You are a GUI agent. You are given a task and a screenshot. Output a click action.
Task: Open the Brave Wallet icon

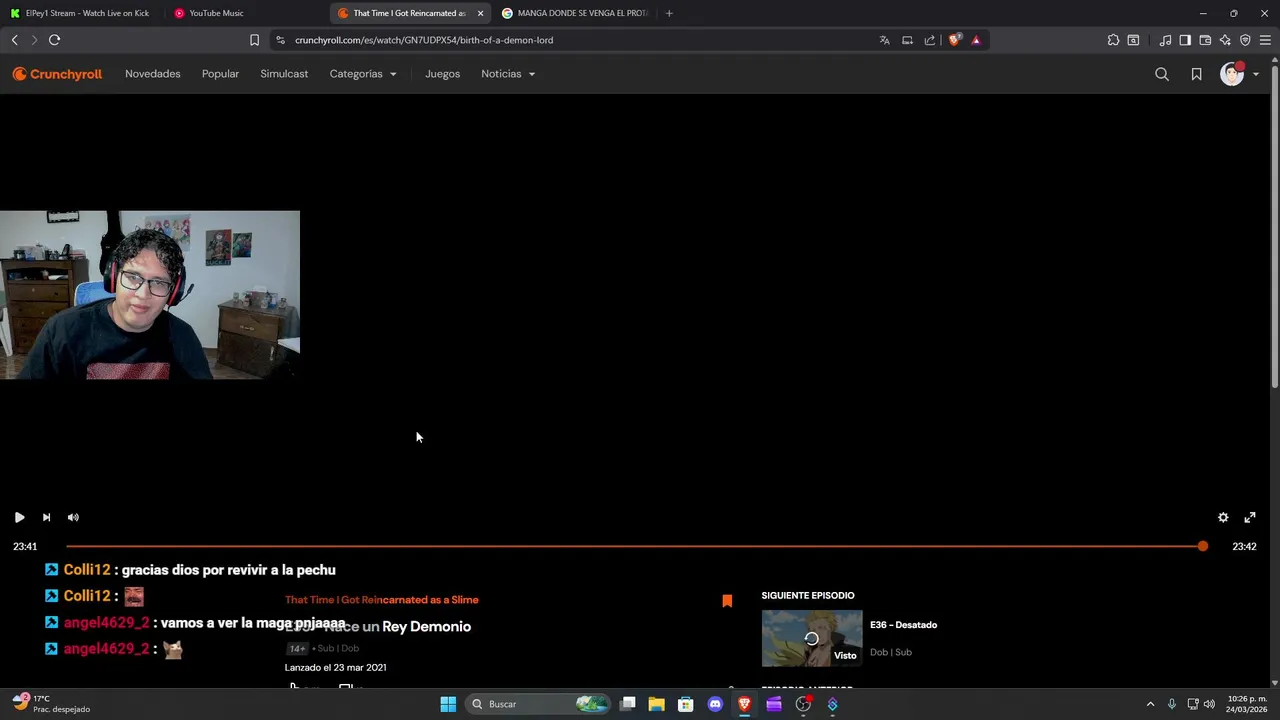(1205, 40)
